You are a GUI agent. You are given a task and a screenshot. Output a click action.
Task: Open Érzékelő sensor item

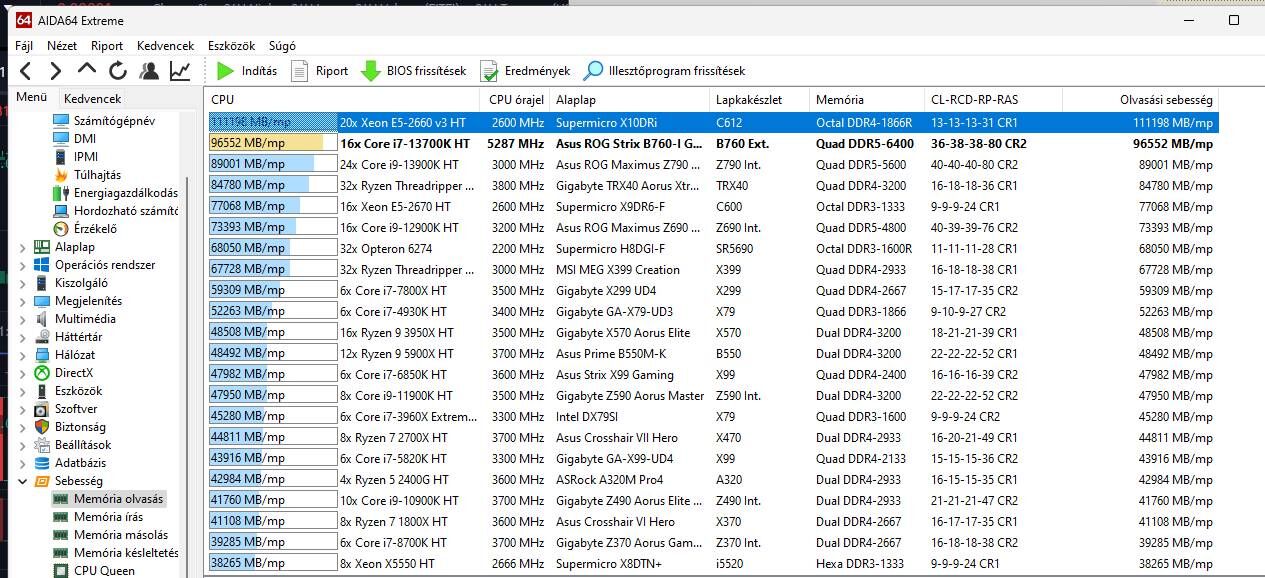pos(85,229)
